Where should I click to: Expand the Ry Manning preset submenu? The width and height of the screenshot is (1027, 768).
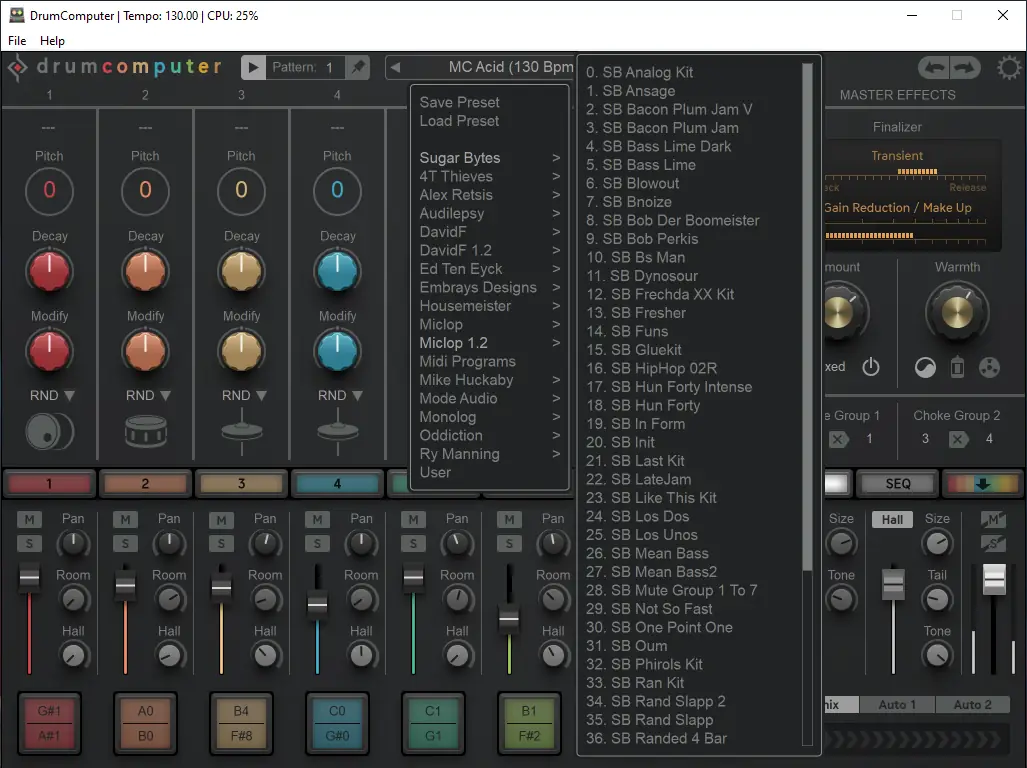coord(489,454)
